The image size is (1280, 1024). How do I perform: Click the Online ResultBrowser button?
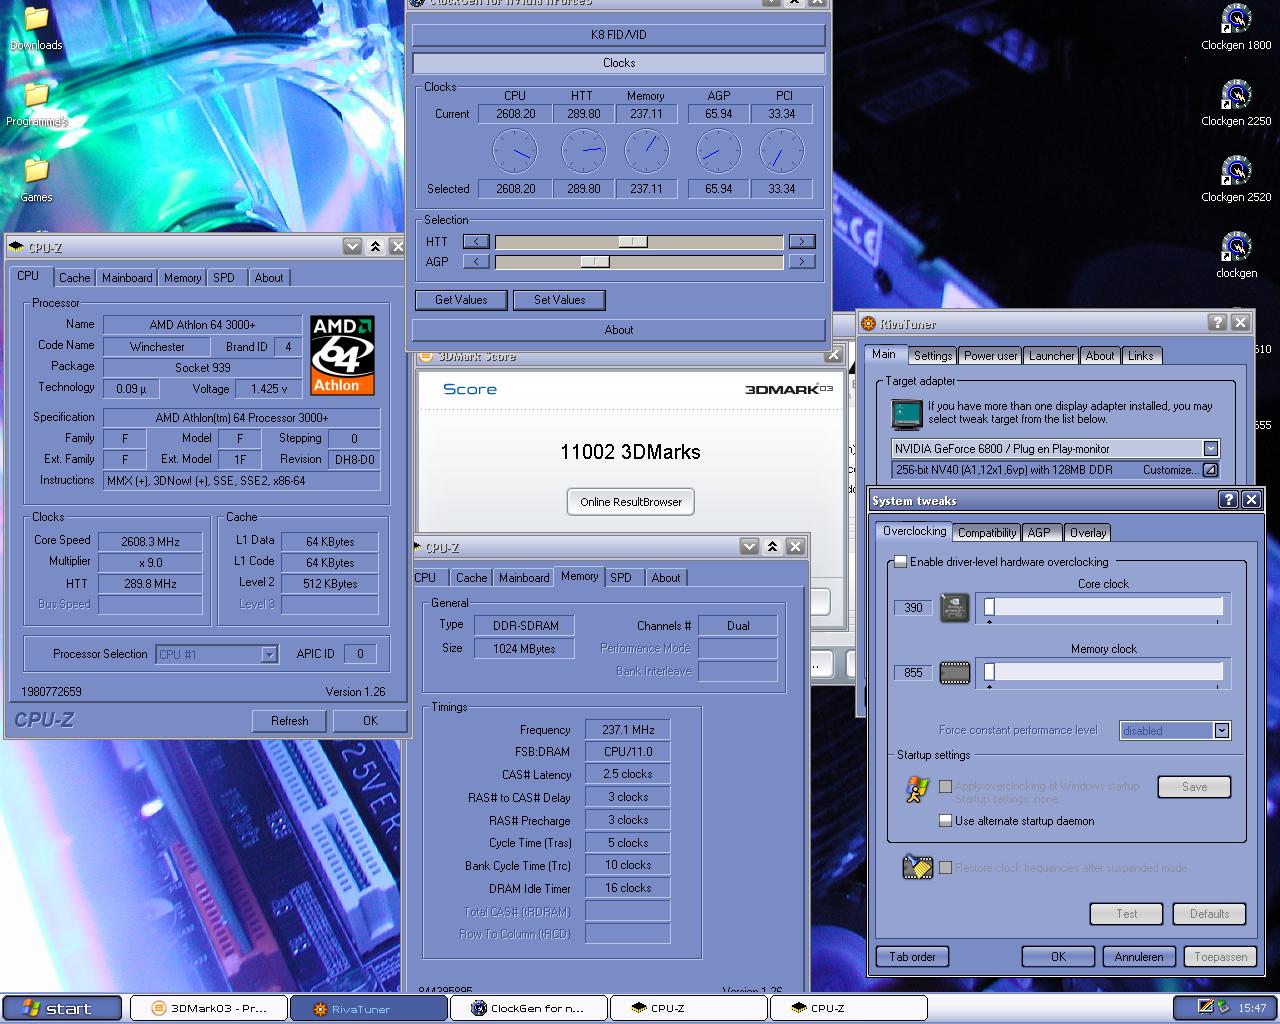(x=630, y=502)
